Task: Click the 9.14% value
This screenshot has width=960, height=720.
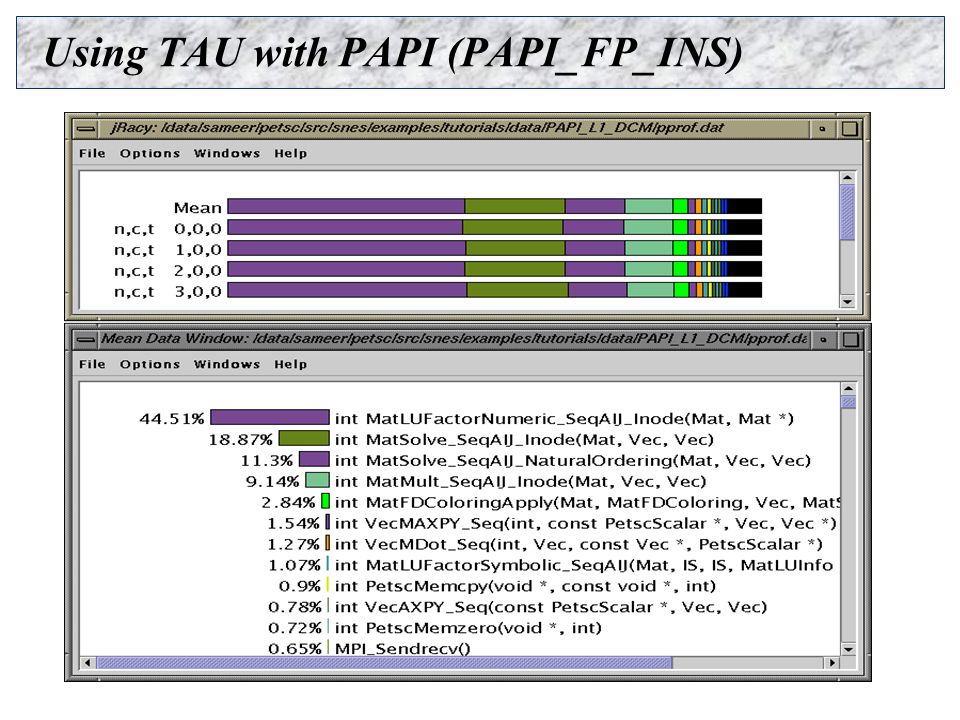Action: pyautogui.click(x=272, y=482)
